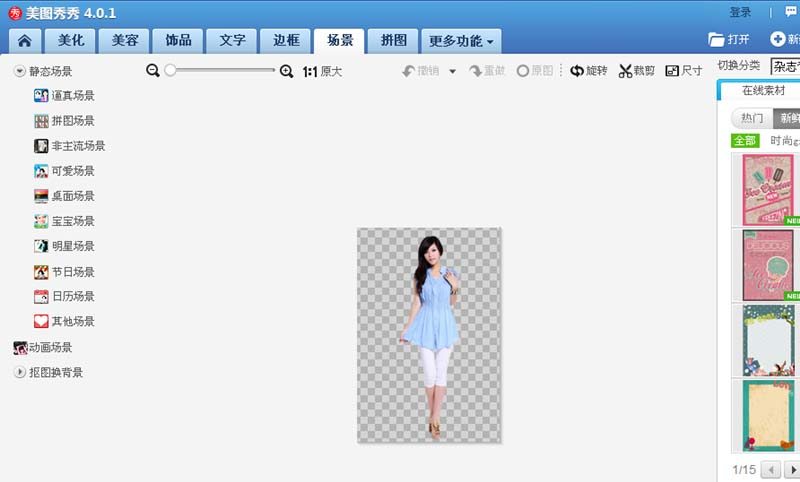Expand the 抠图换背景 section
Image resolution: width=800 pixels, height=482 pixels.
click(x=19, y=372)
